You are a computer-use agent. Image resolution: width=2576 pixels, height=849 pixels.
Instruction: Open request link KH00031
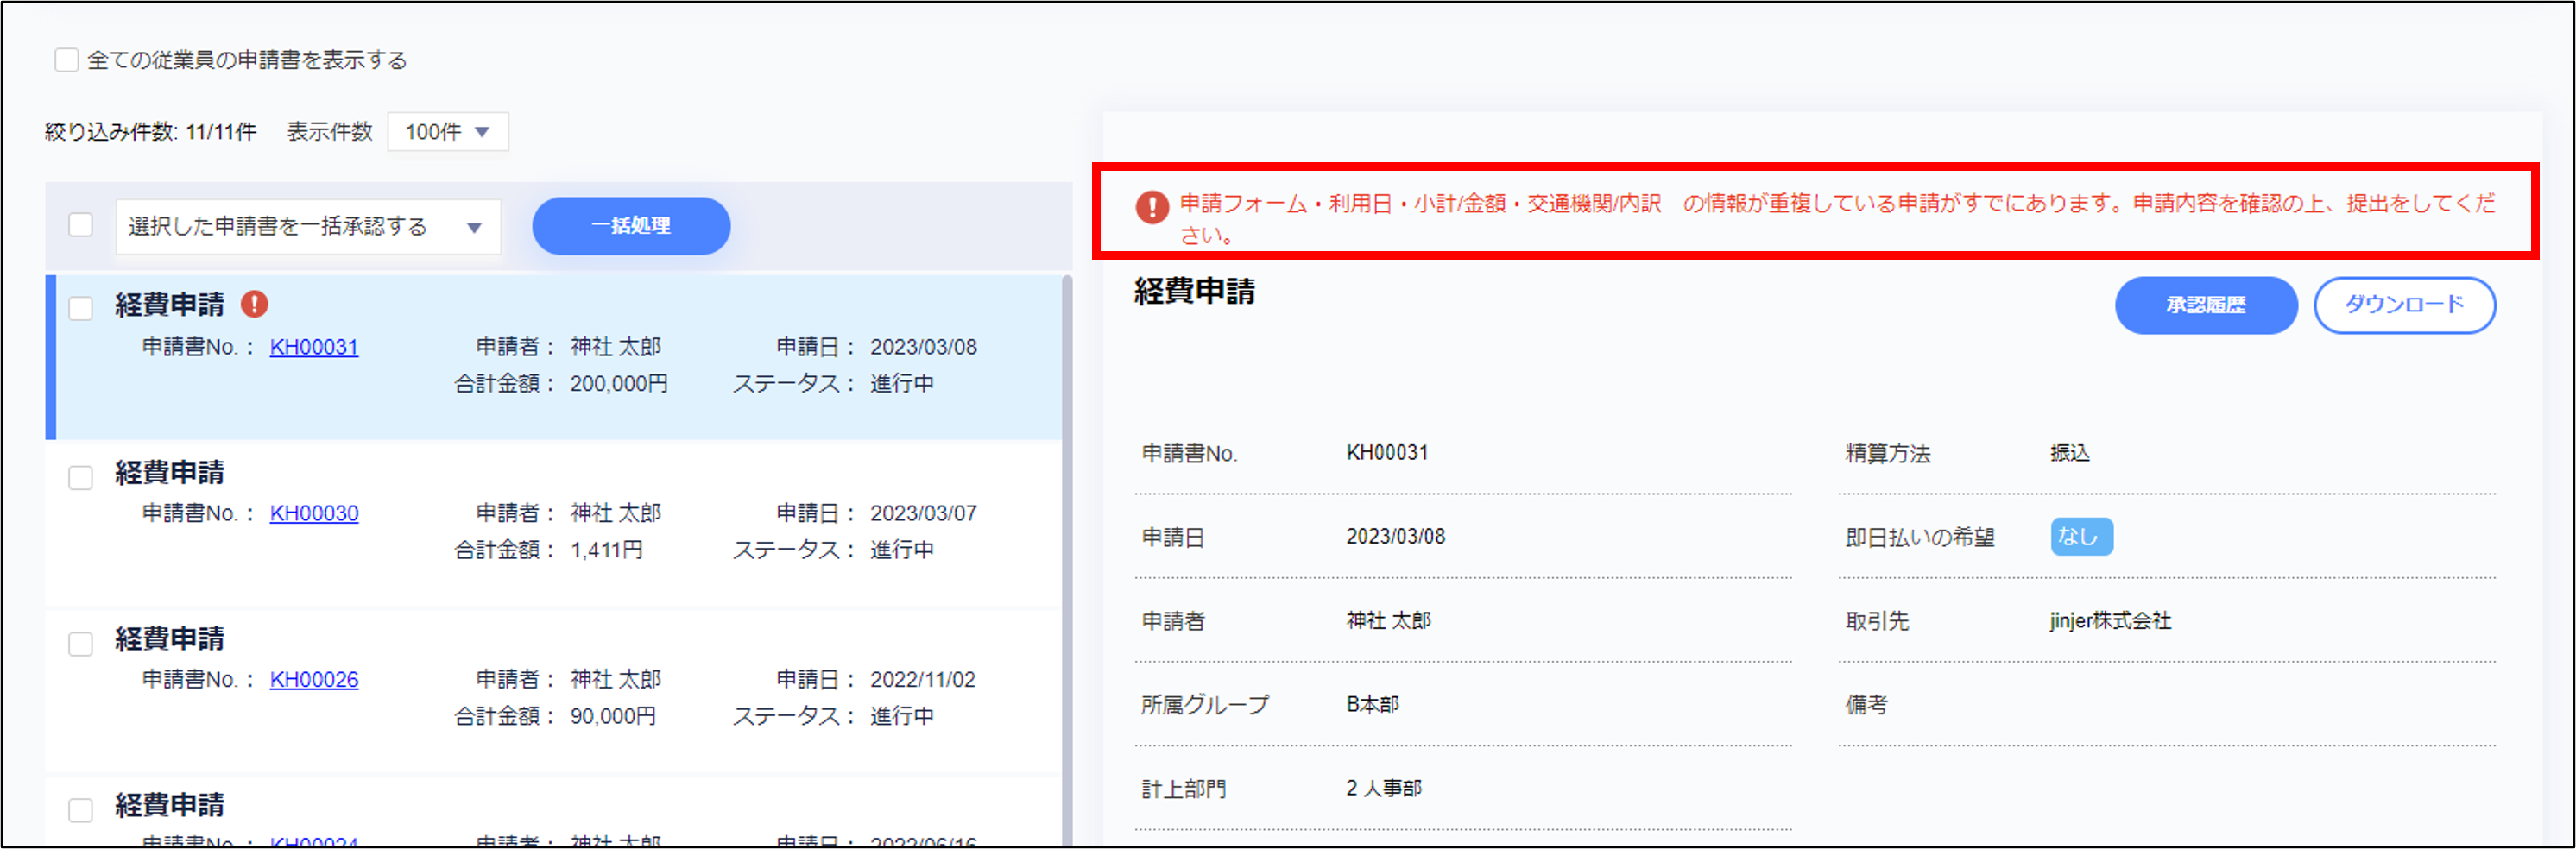coord(314,347)
